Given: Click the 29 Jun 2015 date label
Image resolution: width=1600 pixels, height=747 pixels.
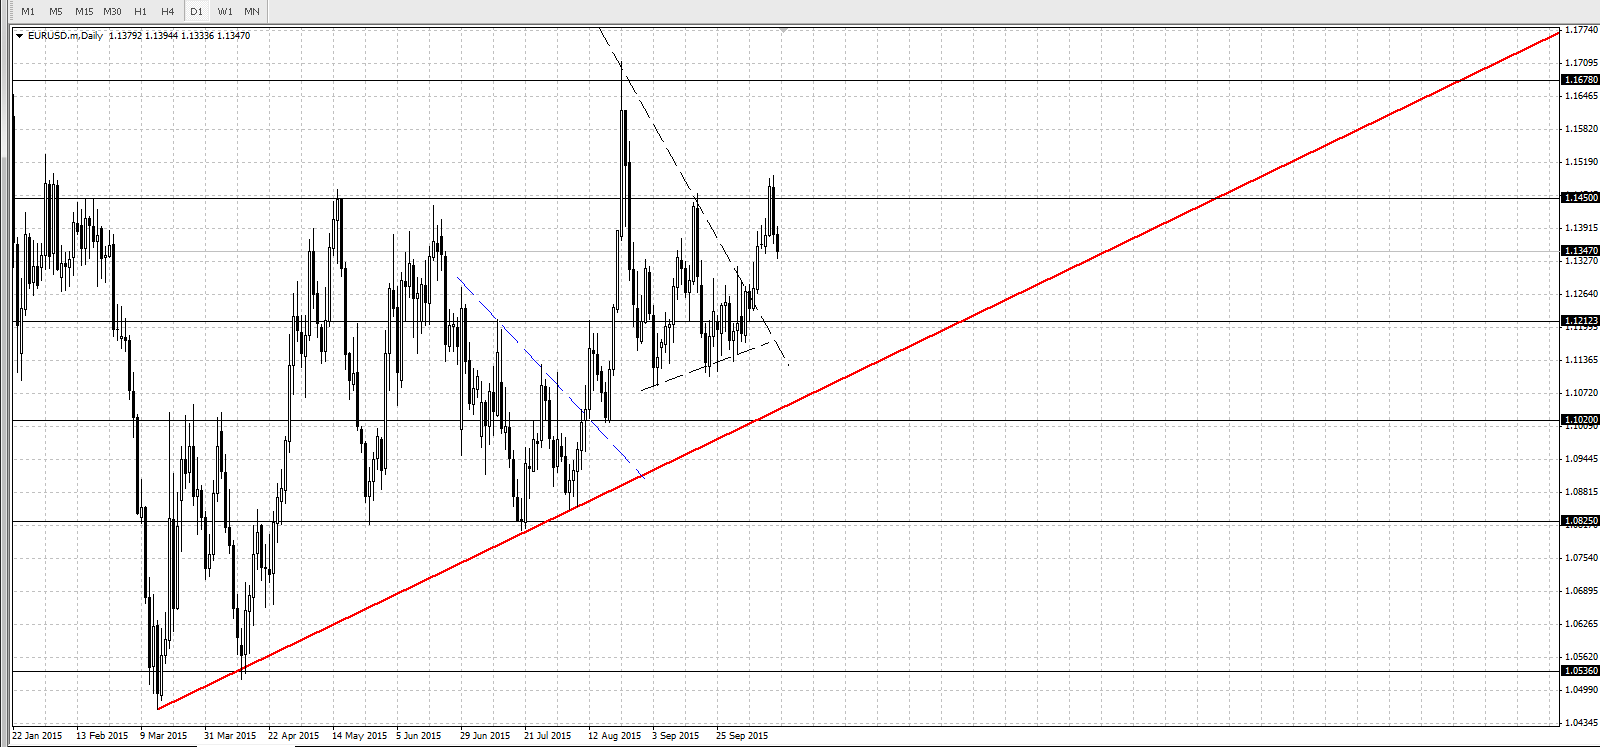Looking at the screenshot, I should point(485,736).
